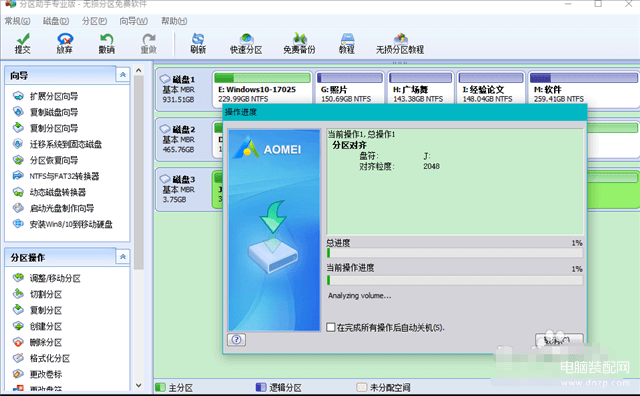Click the 刷新 (Refresh) toolbar icon
The width and height of the screenshot is (640, 396).
tap(198, 44)
